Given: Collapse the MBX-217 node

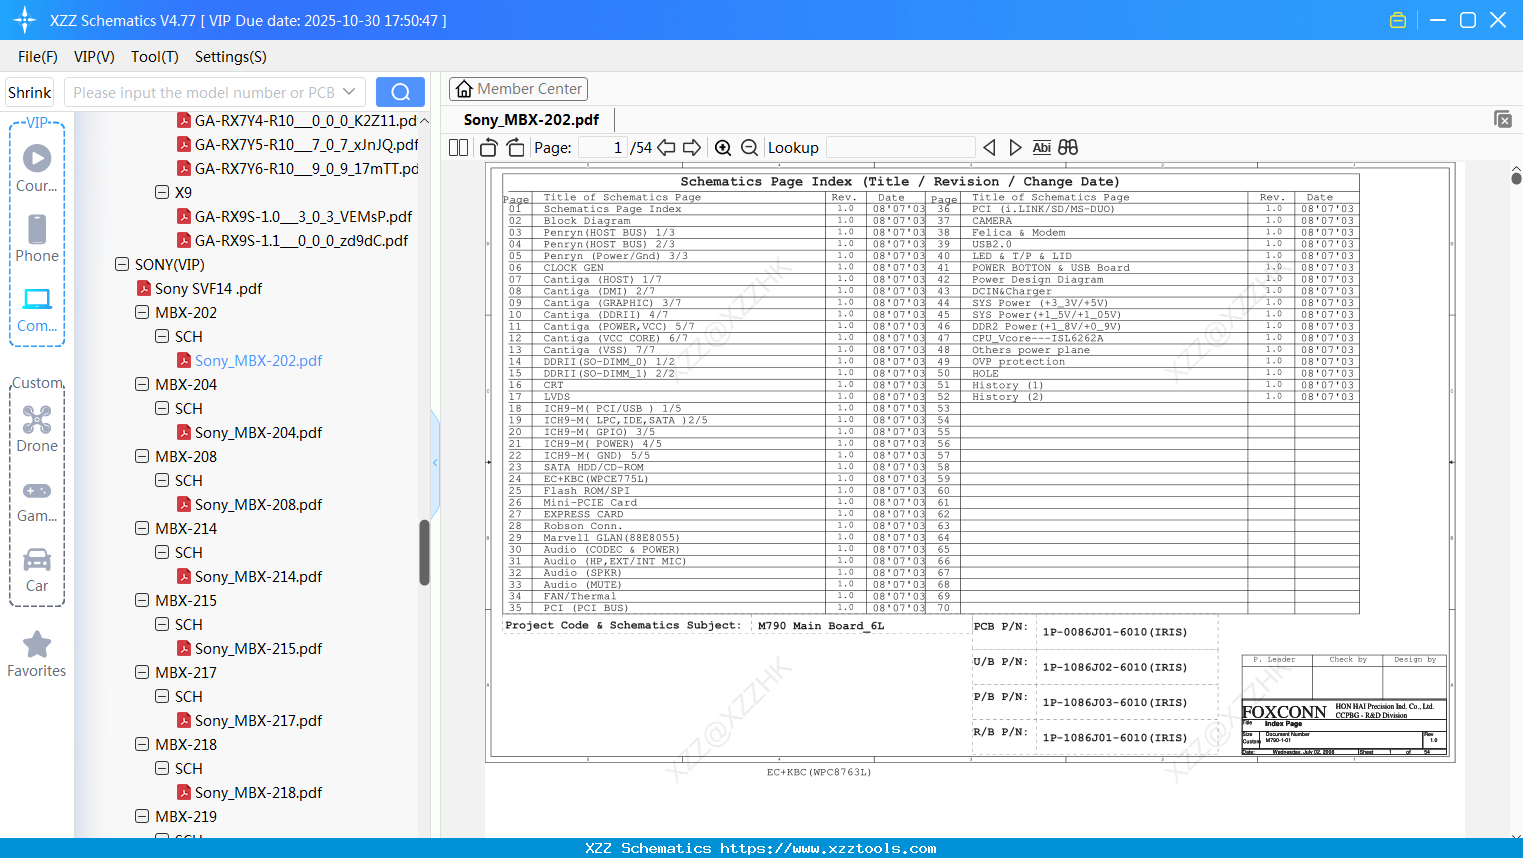Looking at the screenshot, I should point(142,672).
